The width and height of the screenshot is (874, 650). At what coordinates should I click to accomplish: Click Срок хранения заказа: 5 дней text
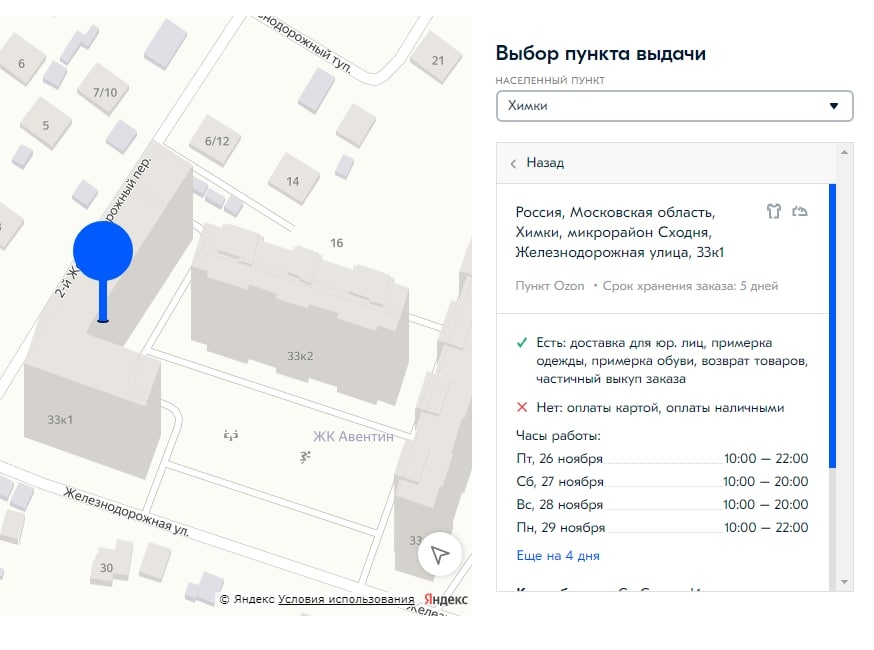690,286
